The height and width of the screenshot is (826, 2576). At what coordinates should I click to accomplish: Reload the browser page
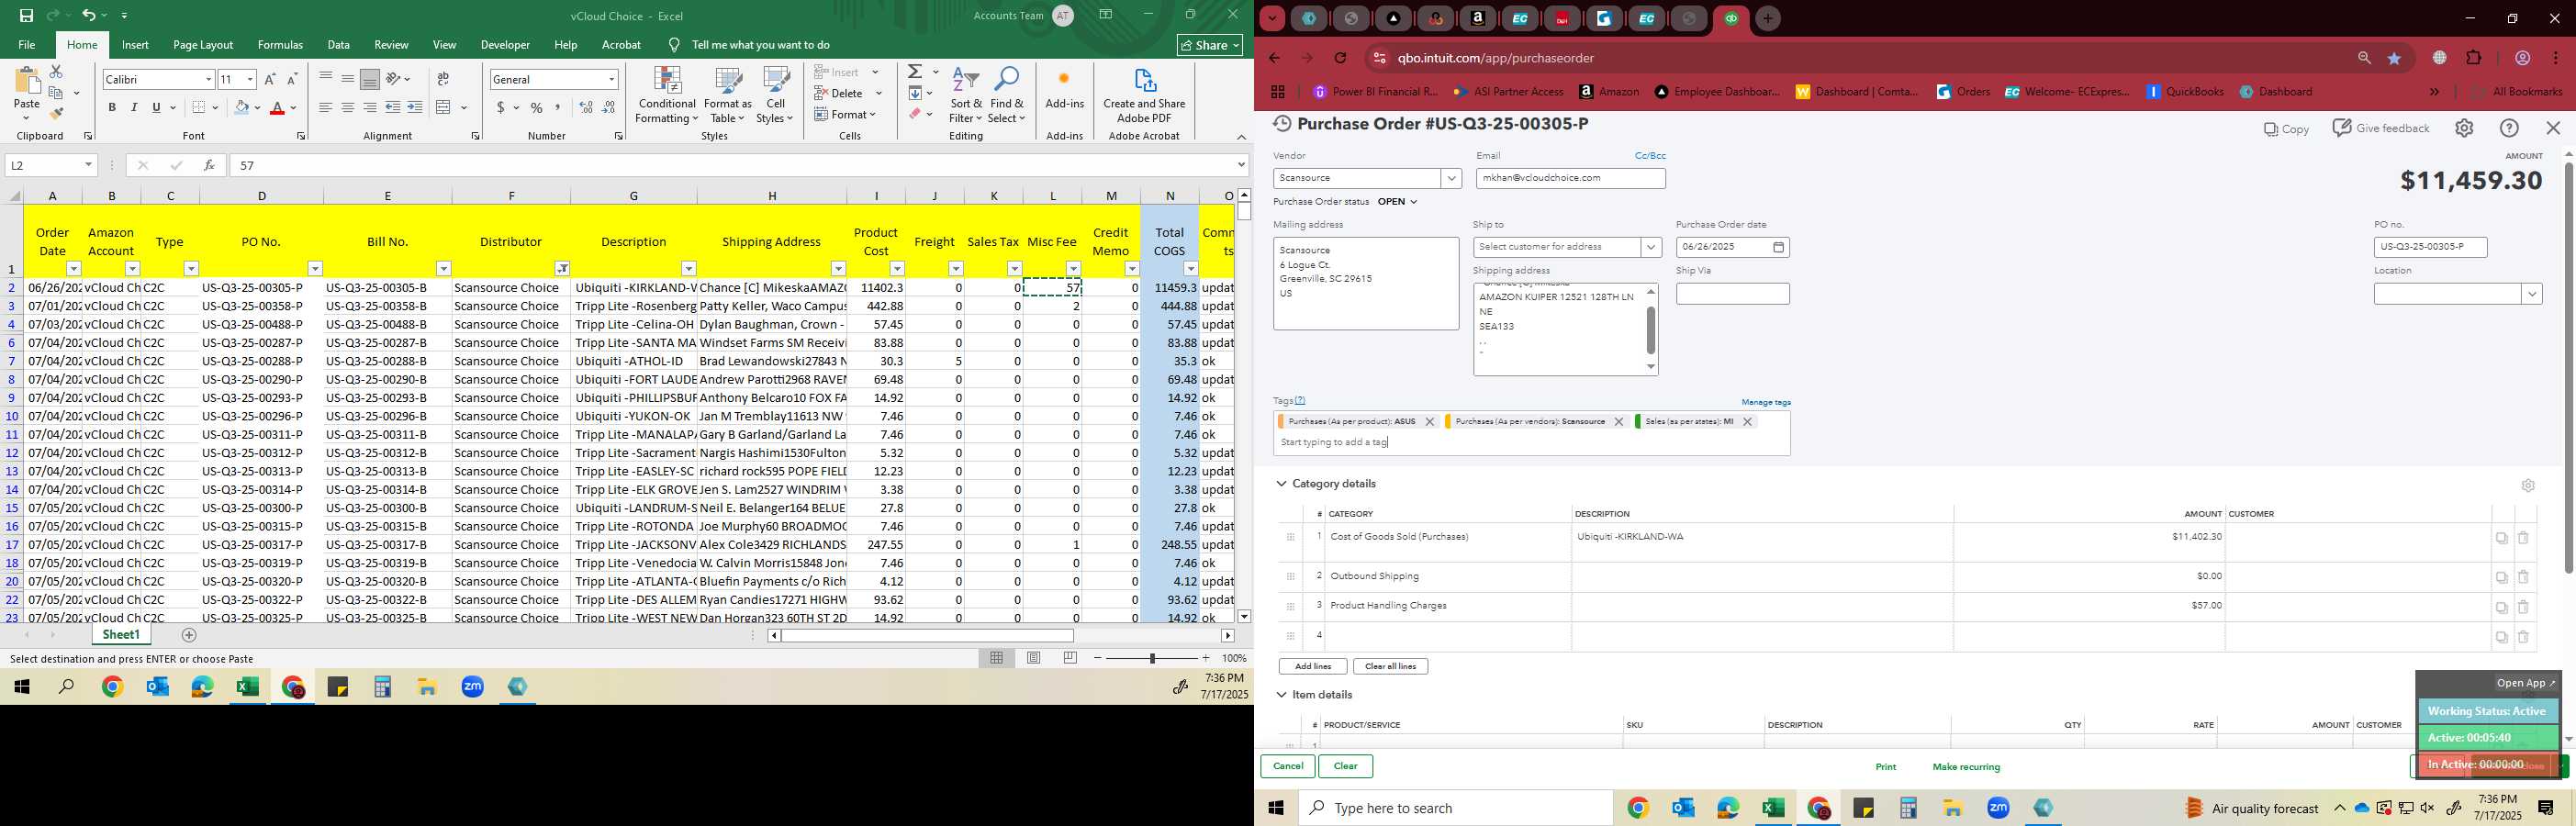coord(1340,58)
